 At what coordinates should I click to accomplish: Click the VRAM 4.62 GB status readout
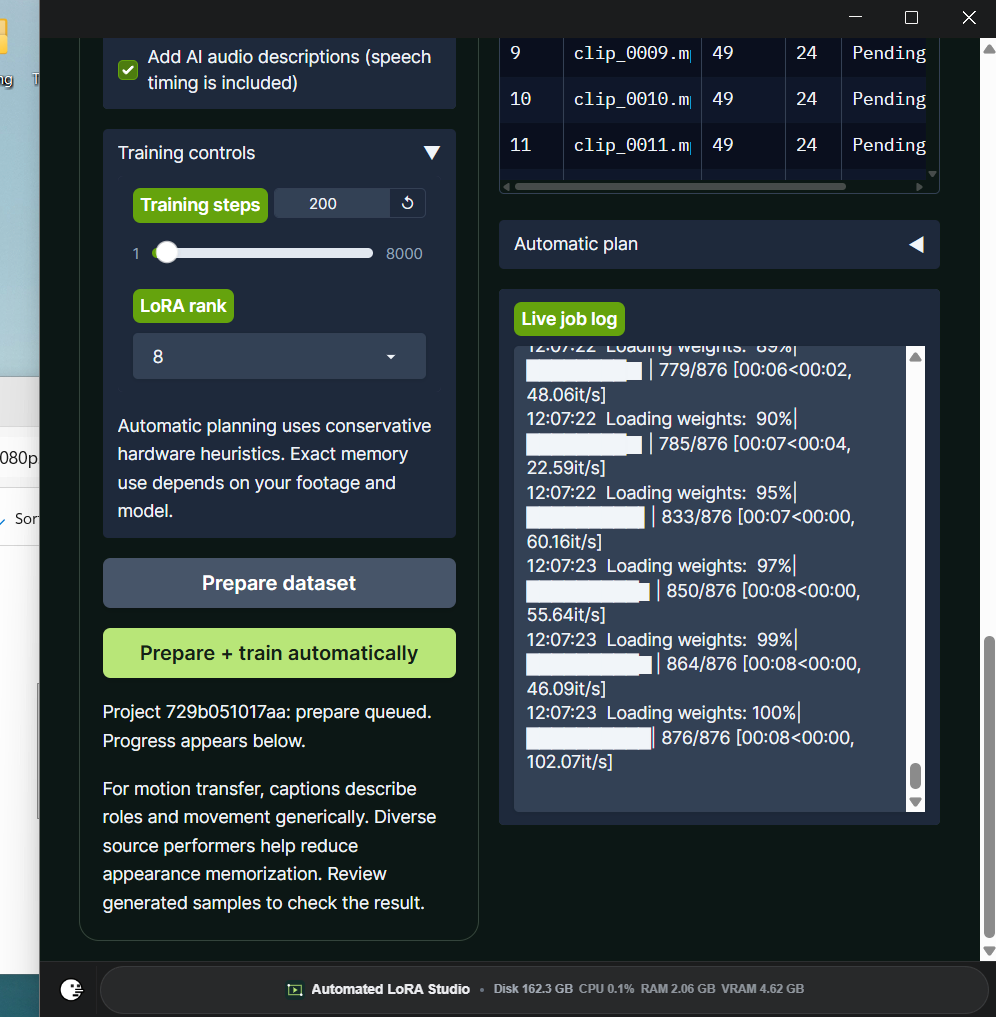[763, 989]
